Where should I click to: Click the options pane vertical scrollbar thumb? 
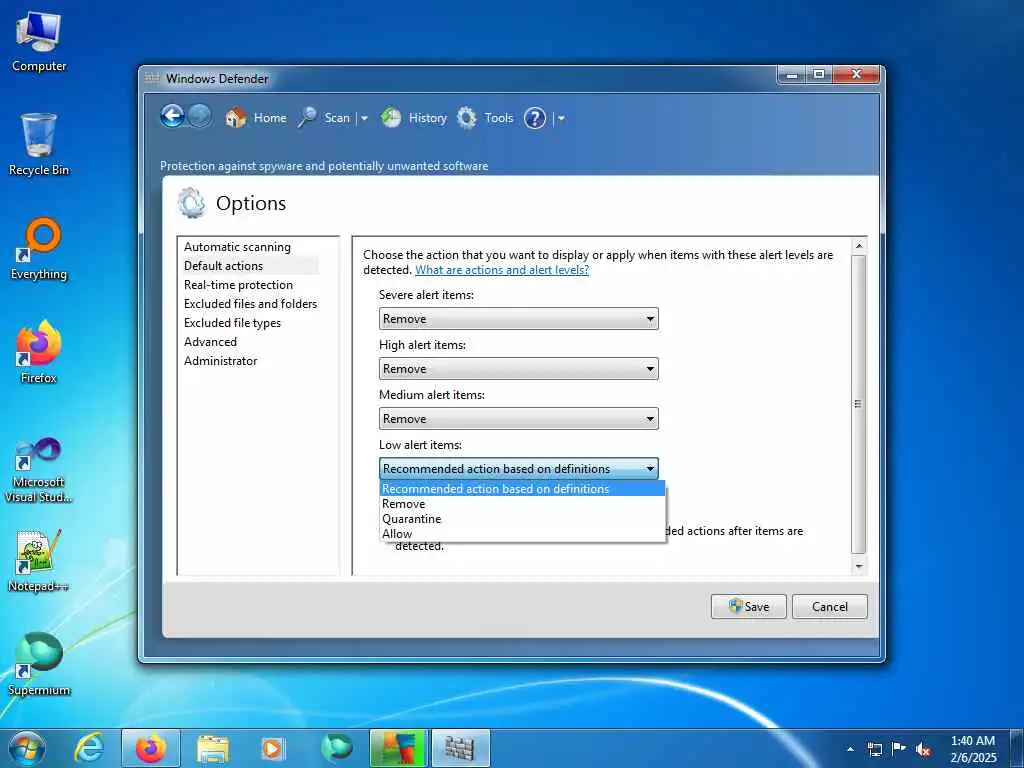[859, 404]
